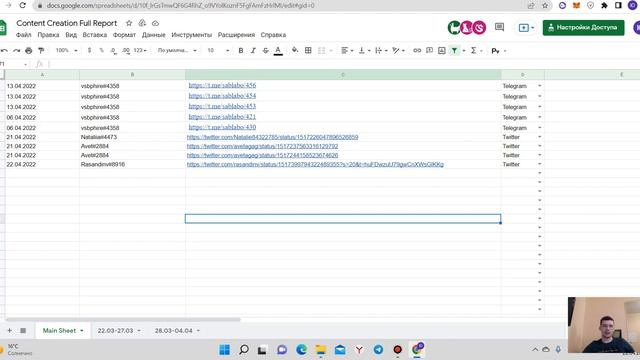Open the meeting presentation button
The height and width of the screenshot is (360, 640).
526,28
